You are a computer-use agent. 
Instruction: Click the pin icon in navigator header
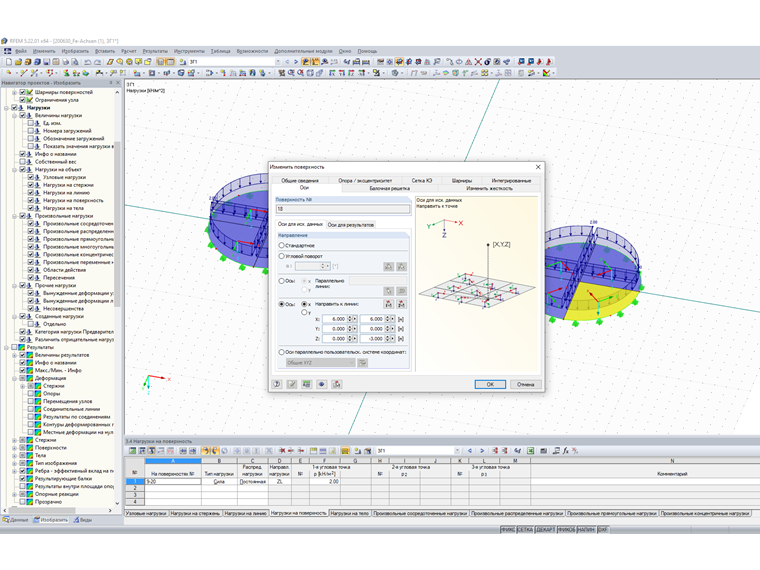tap(111, 83)
